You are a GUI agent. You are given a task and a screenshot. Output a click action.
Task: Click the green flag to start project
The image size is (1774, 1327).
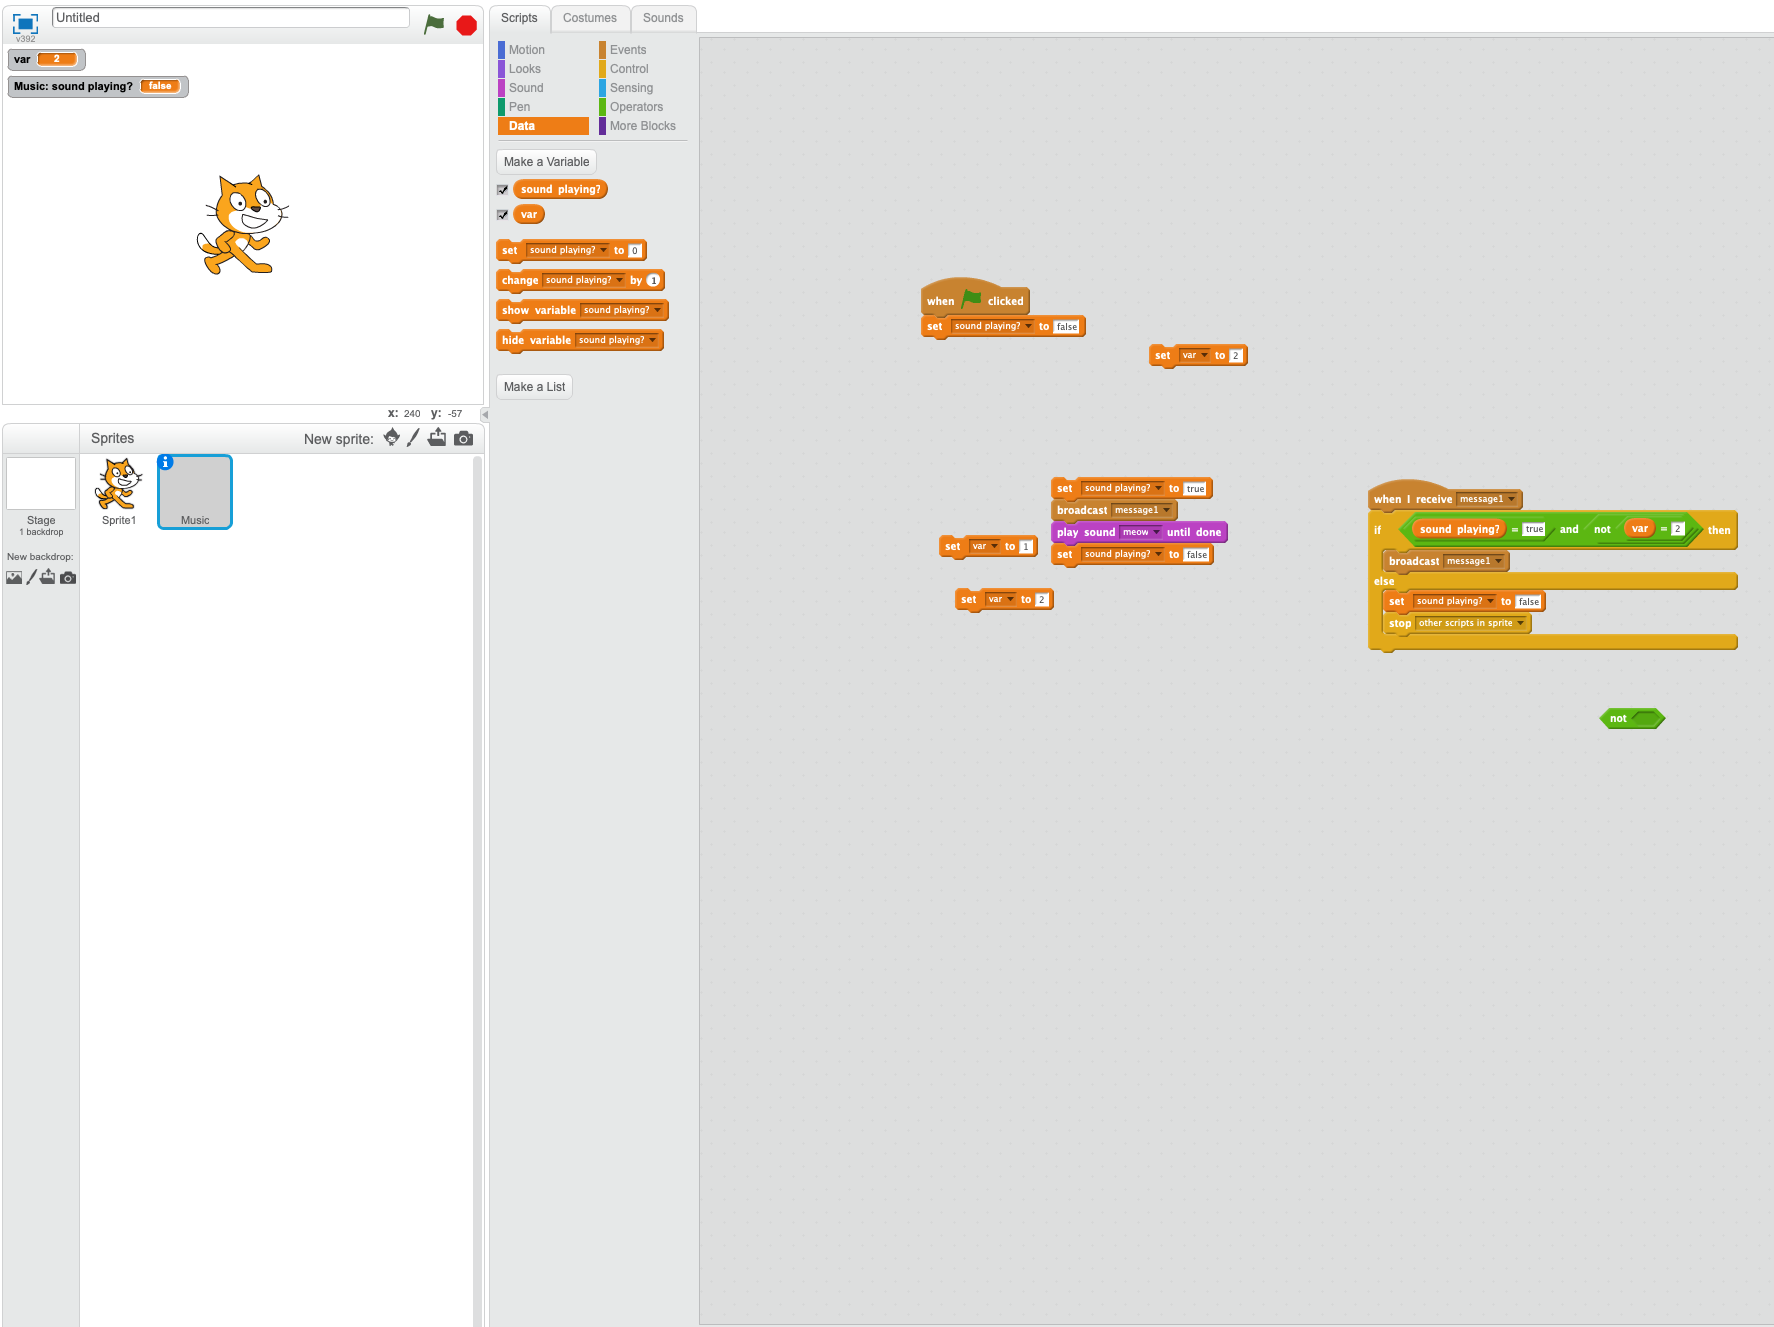434,24
